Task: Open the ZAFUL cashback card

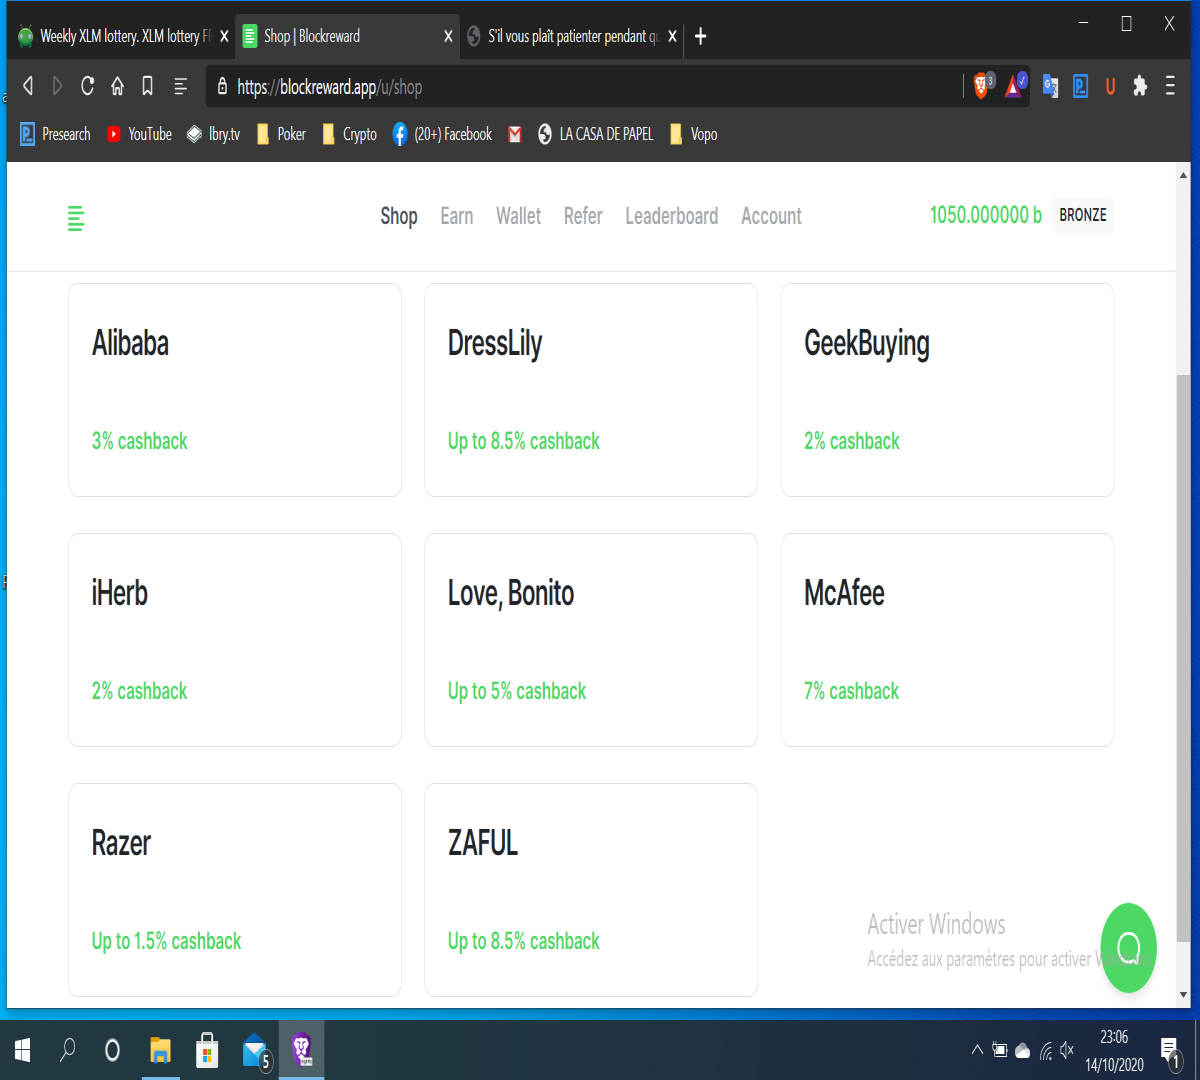Action: pyautogui.click(x=591, y=890)
